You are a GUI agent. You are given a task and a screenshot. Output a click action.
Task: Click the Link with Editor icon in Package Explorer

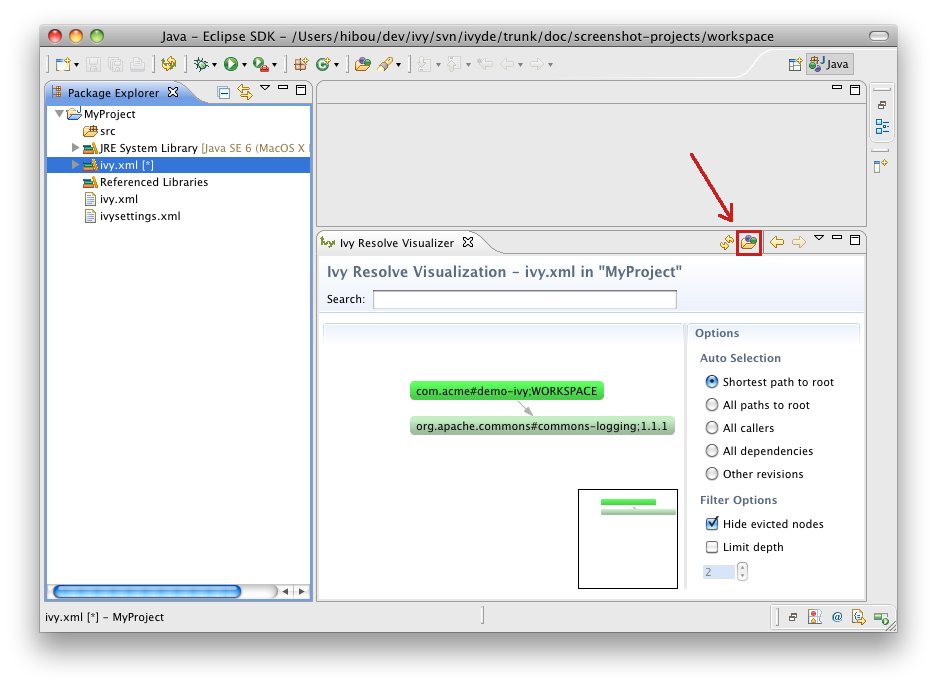click(244, 93)
